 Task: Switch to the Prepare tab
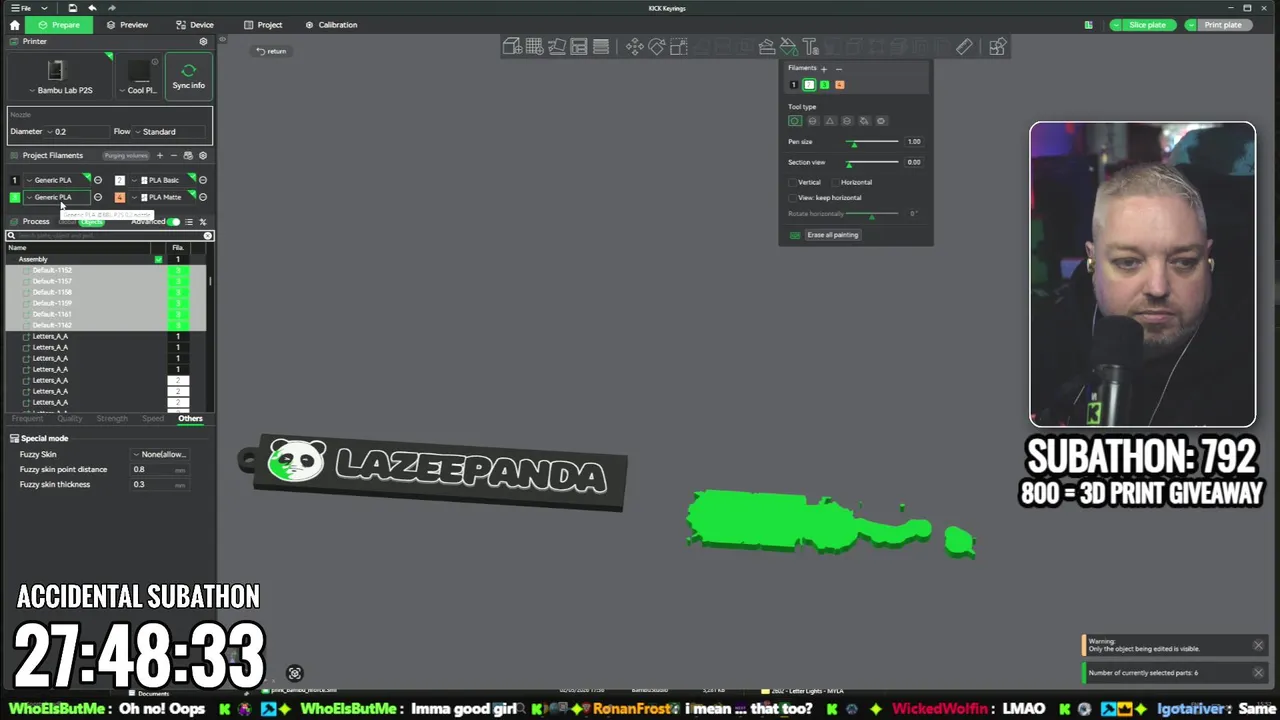coord(59,25)
